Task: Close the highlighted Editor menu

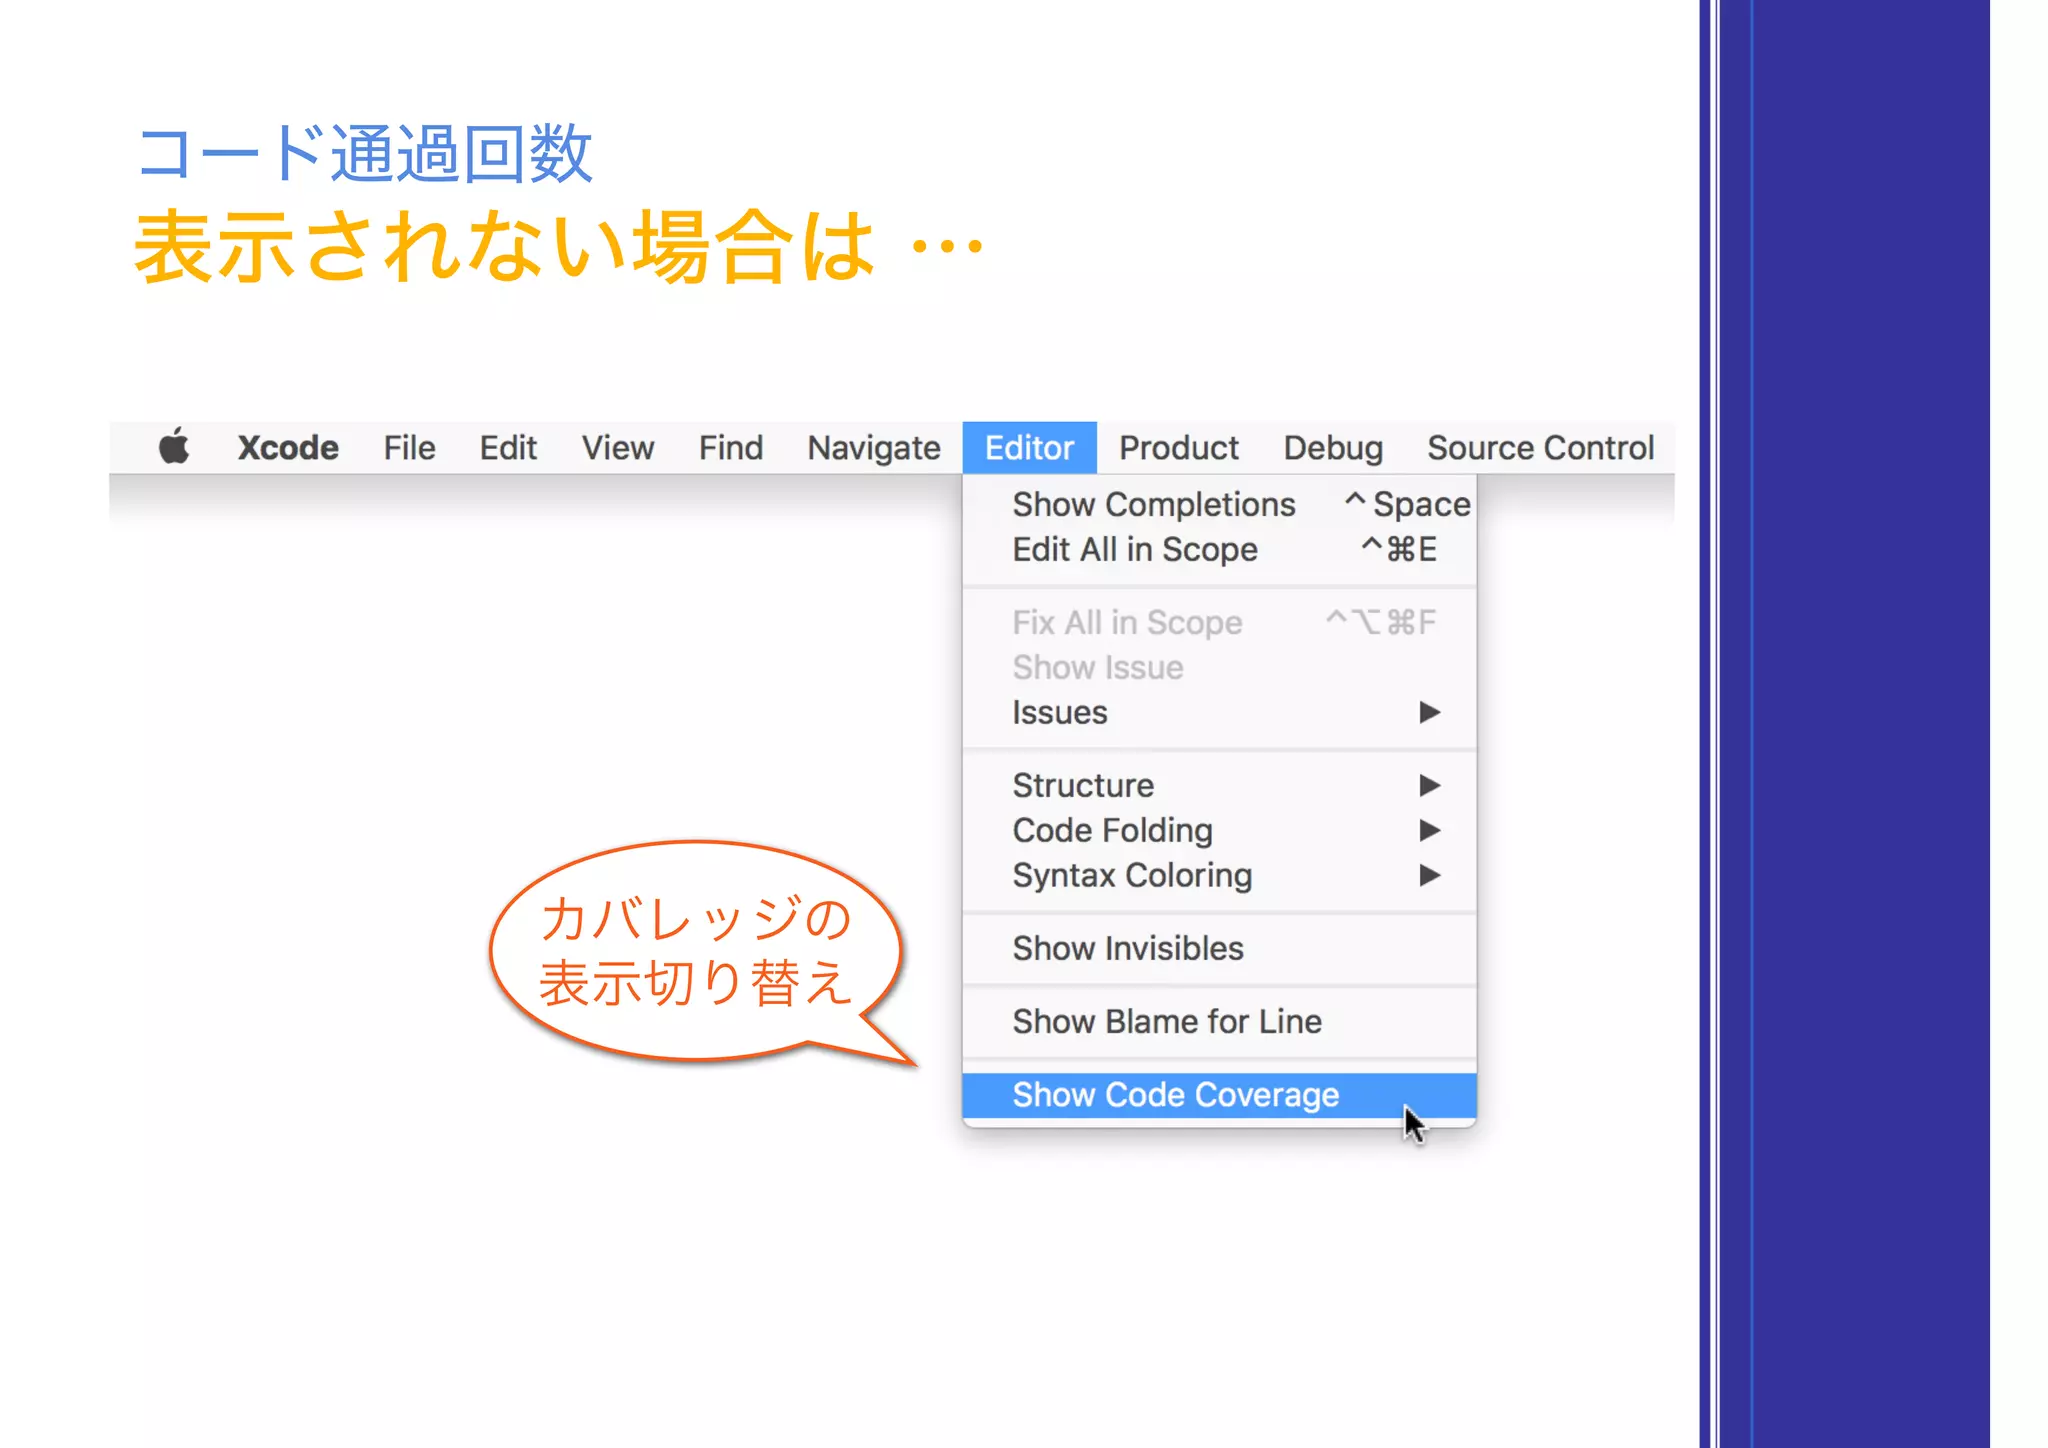Action: 1029,447
